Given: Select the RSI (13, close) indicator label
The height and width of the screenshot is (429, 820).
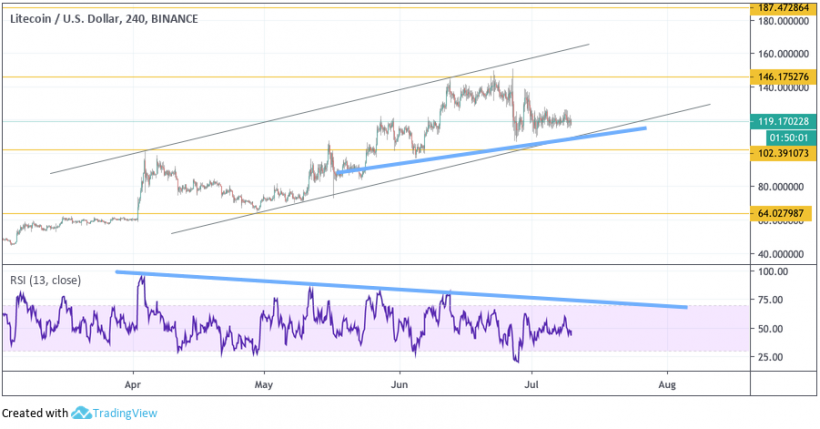Looking at the screenshot, I should coord(46,279).
